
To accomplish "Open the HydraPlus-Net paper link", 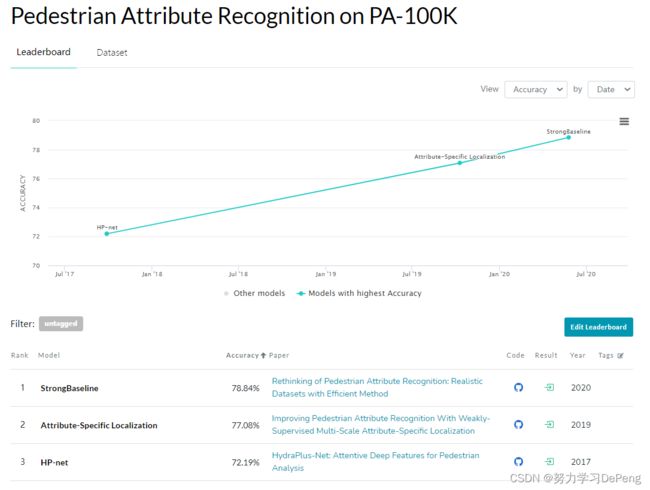I will tap(375, 461).
